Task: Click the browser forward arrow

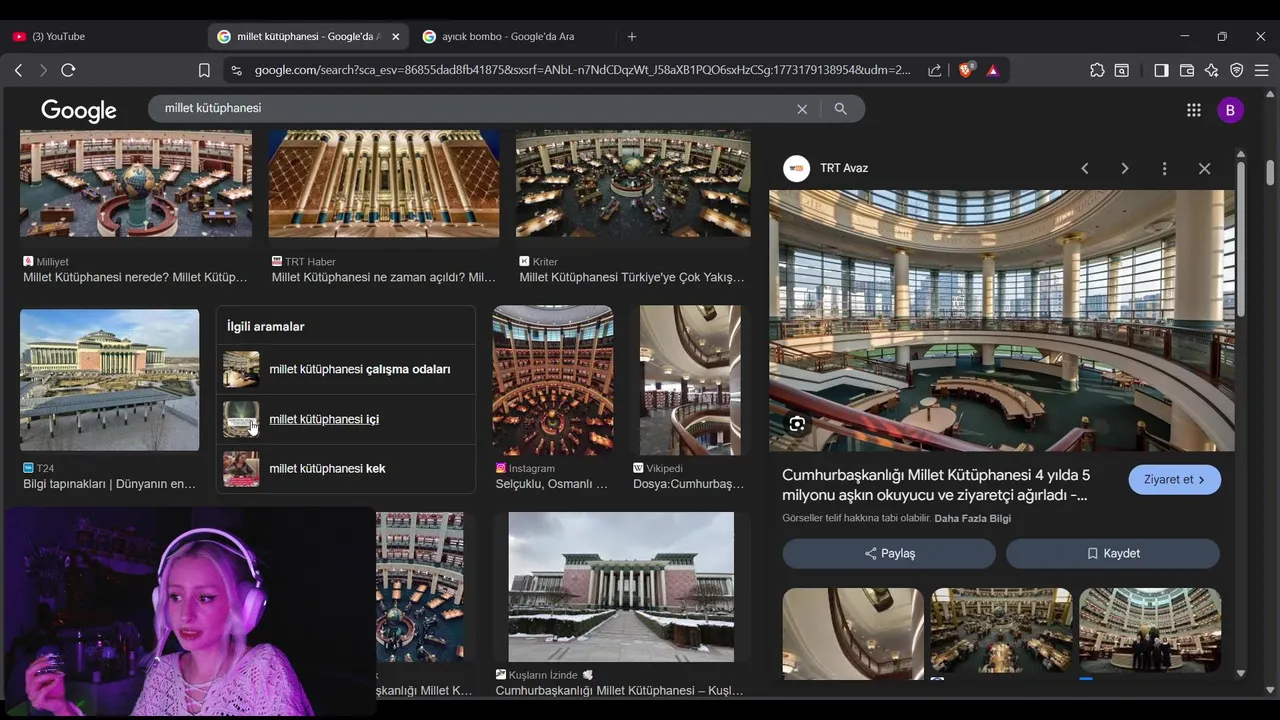Action: pos(43,70)
